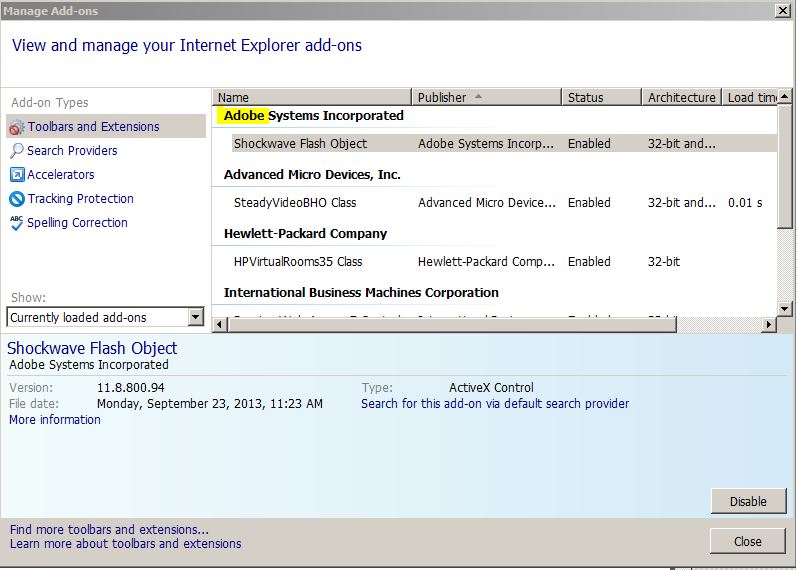Viewport: 796px width, 570px height.
Task: Sort list by the Publisher column header
Action: coord(486,97)
